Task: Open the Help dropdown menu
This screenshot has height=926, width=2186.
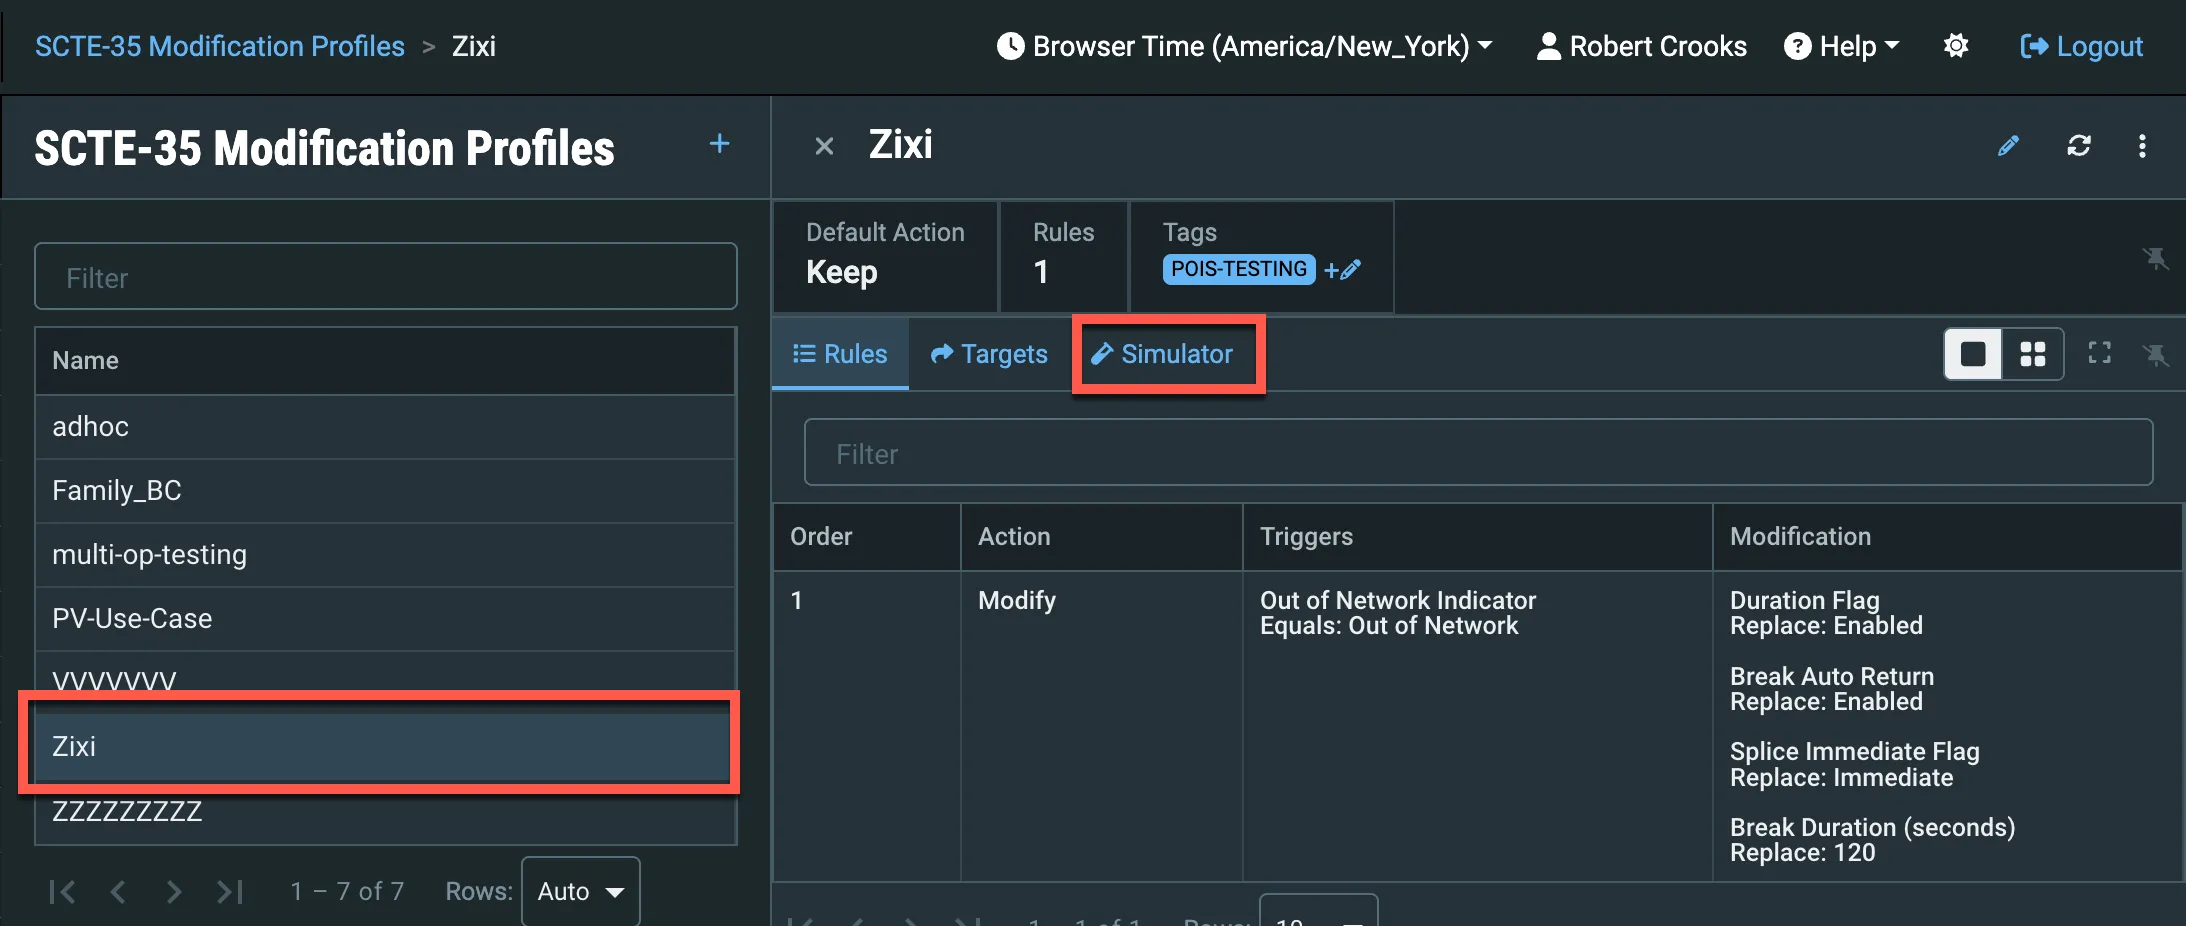Action: click(1842, 46)
